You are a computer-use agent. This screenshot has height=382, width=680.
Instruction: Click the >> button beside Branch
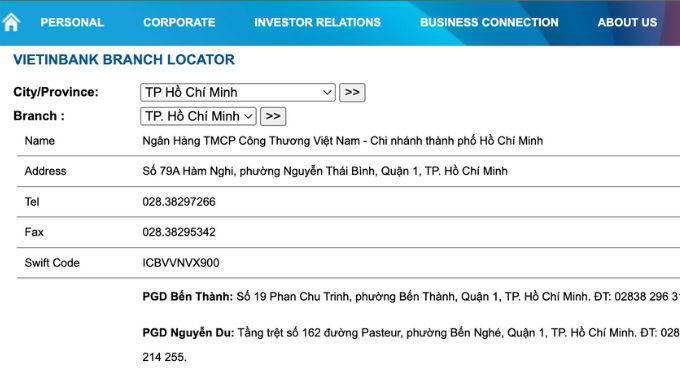tap(273, 116)
